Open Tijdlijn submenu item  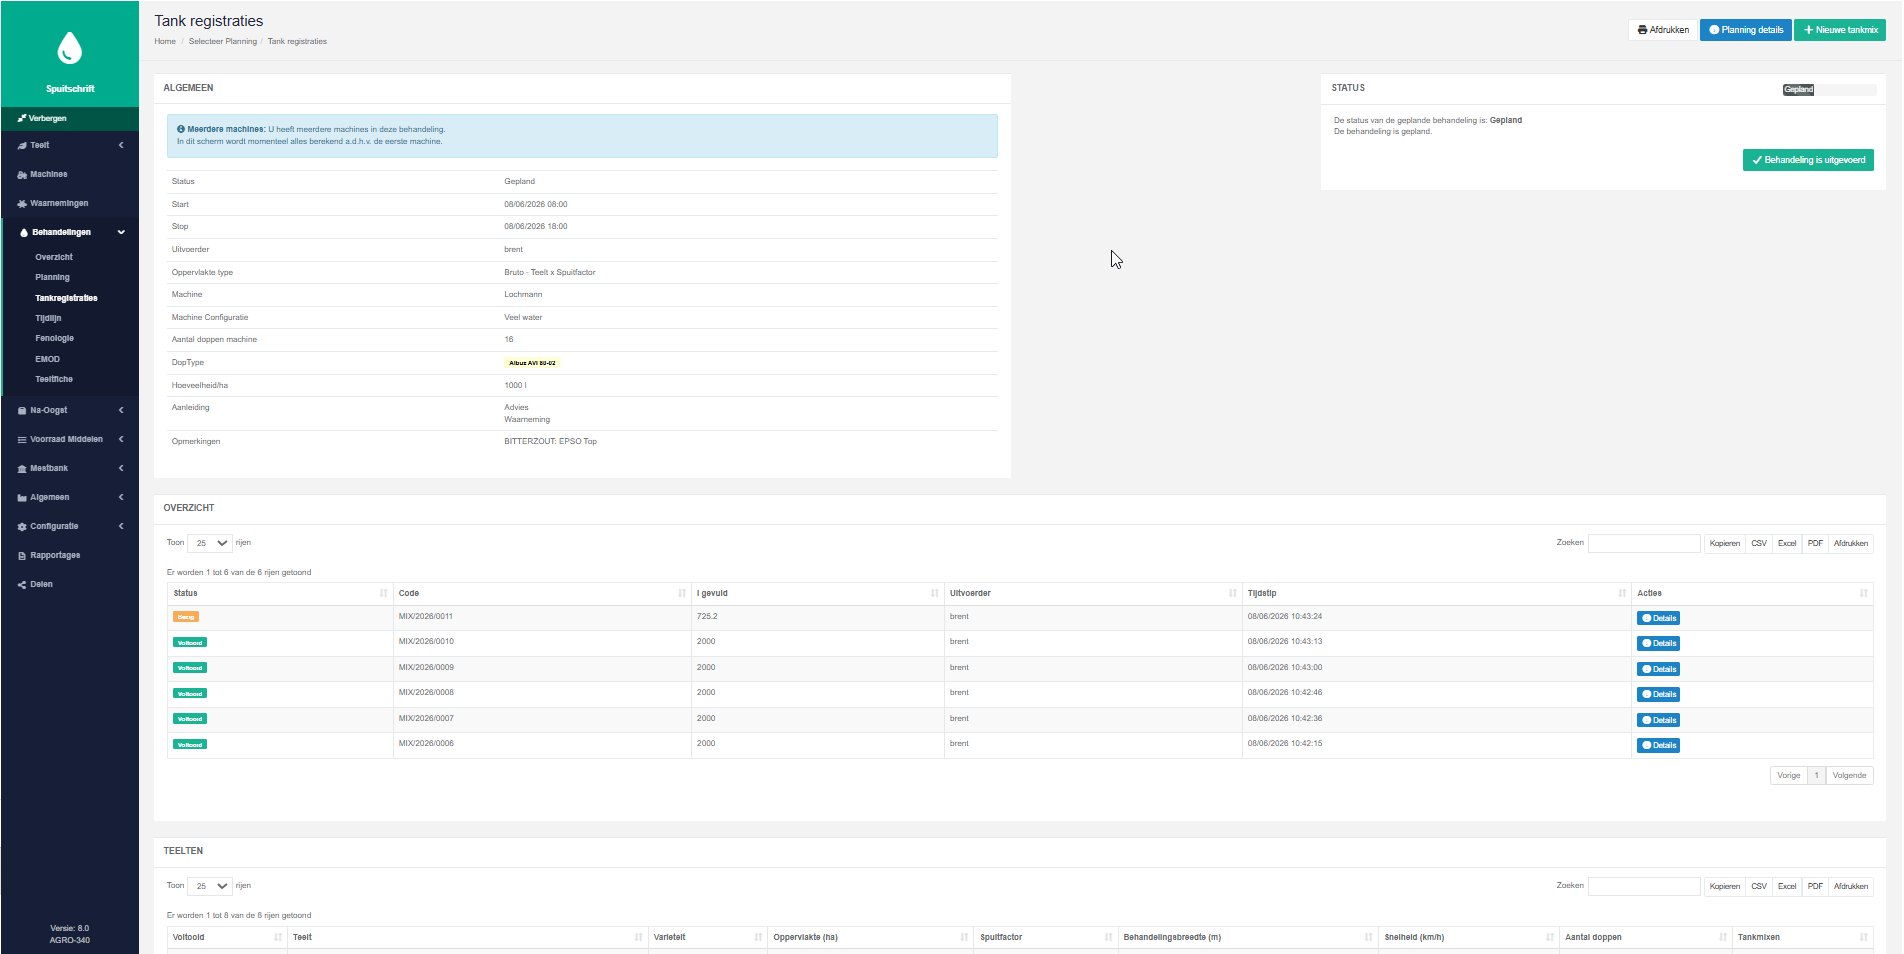click(x=48, y=319)
